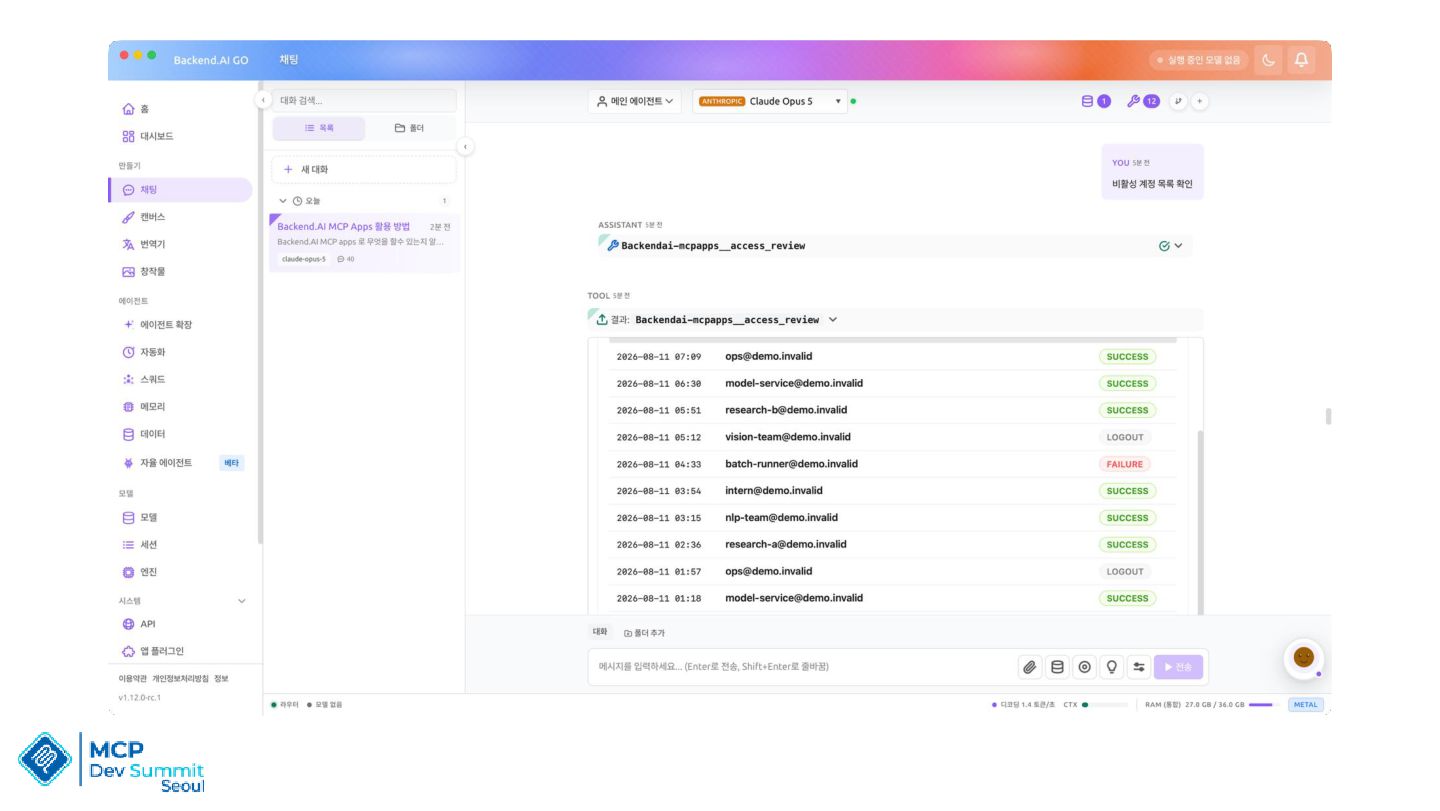Click the 대화 검색 search field
1440x811 pixels.
pos(364,100)
